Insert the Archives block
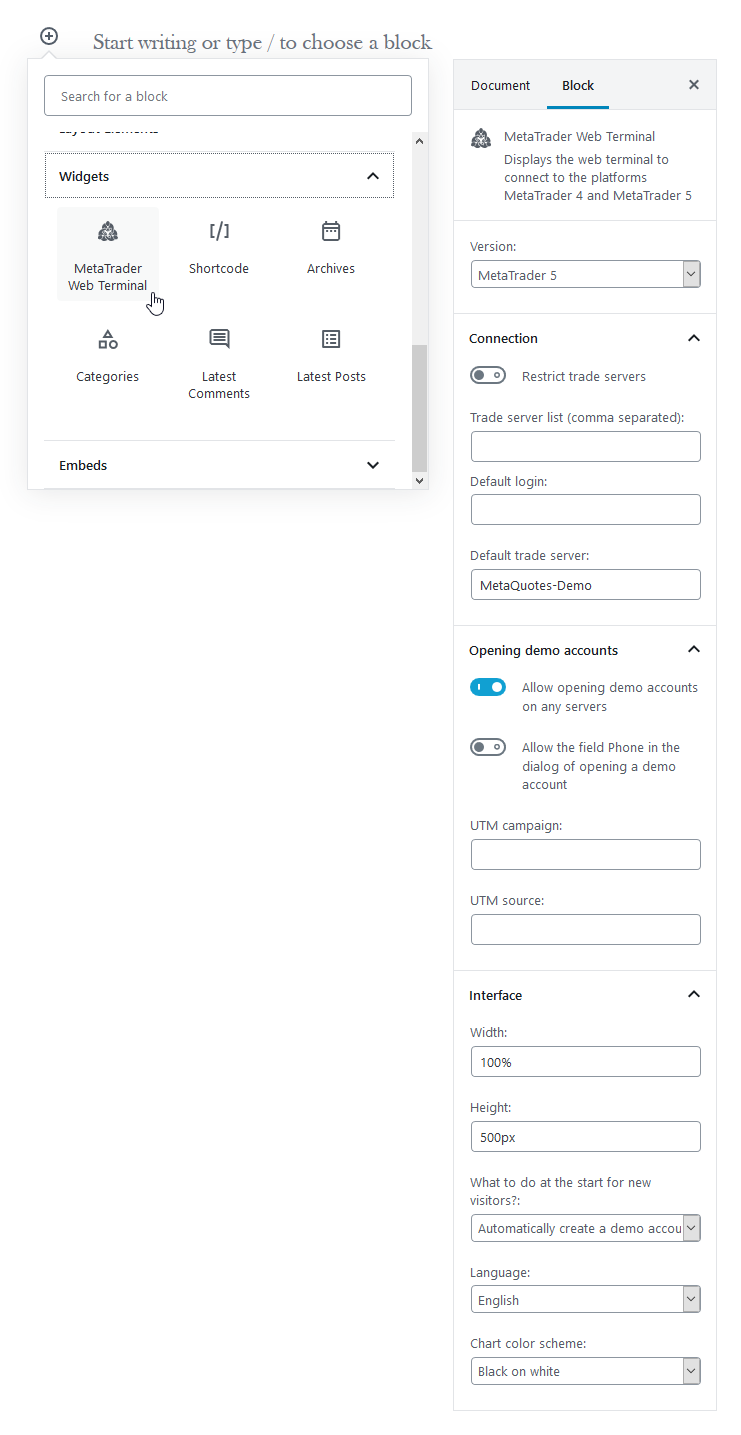This screenshot has width=741, height=1435. [x=331, y=247]
